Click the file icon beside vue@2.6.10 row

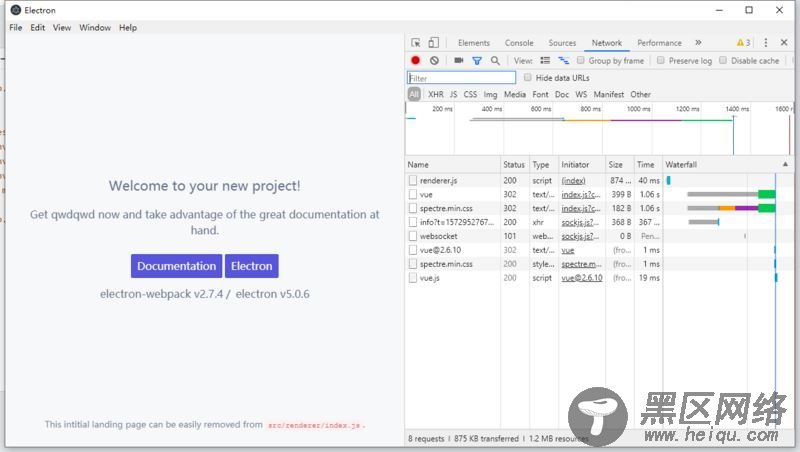pos(413,250)
